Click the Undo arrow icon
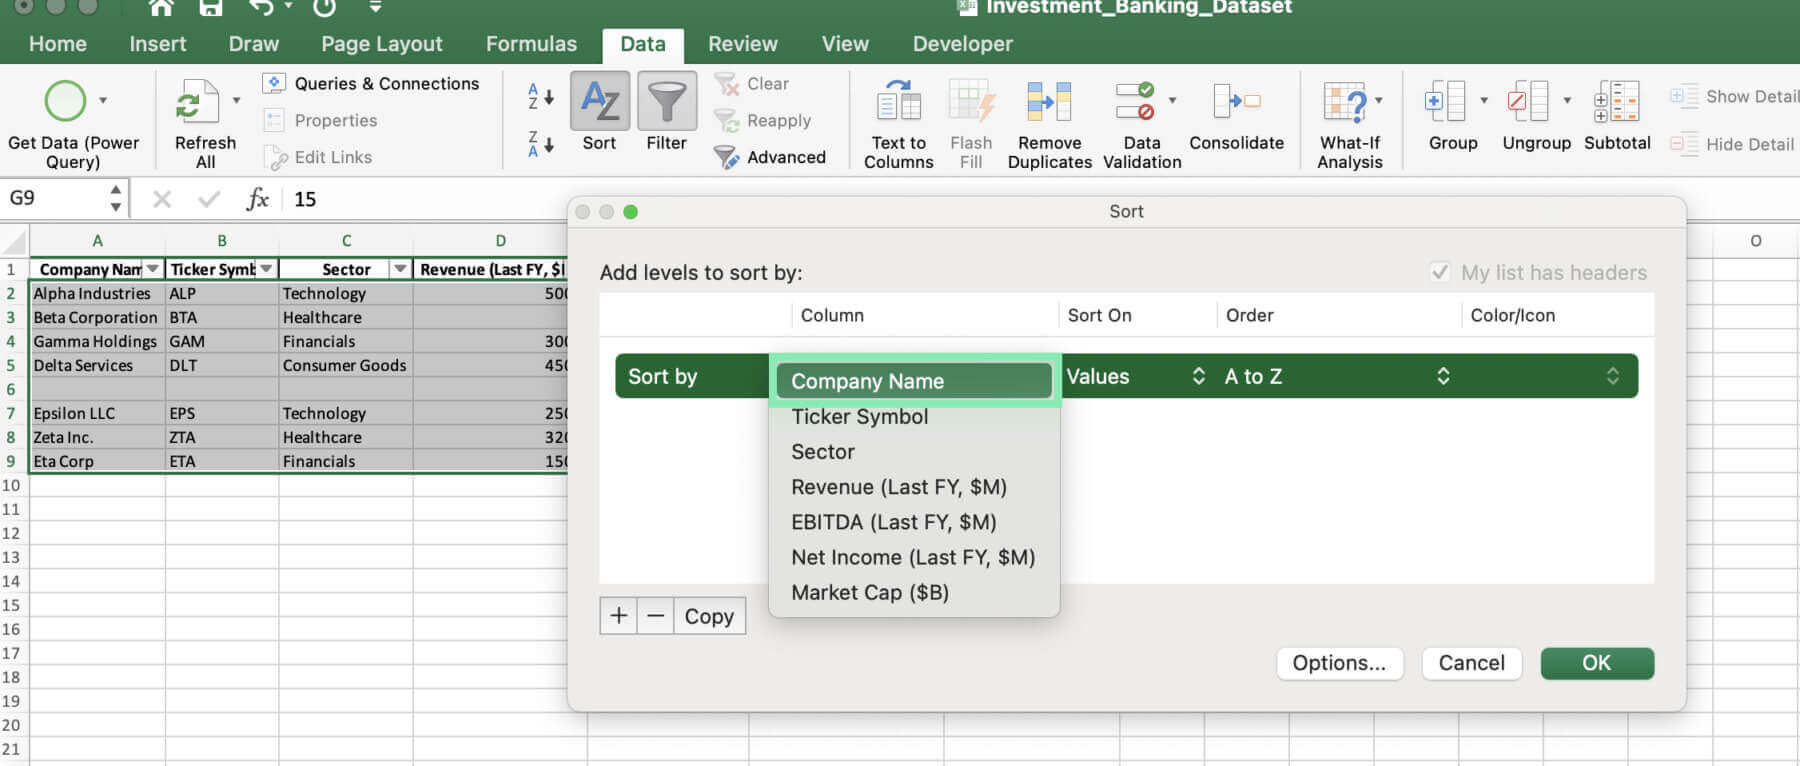This screenshot has height=766, width=1800. pyautogui.click(x=261, y=8)
